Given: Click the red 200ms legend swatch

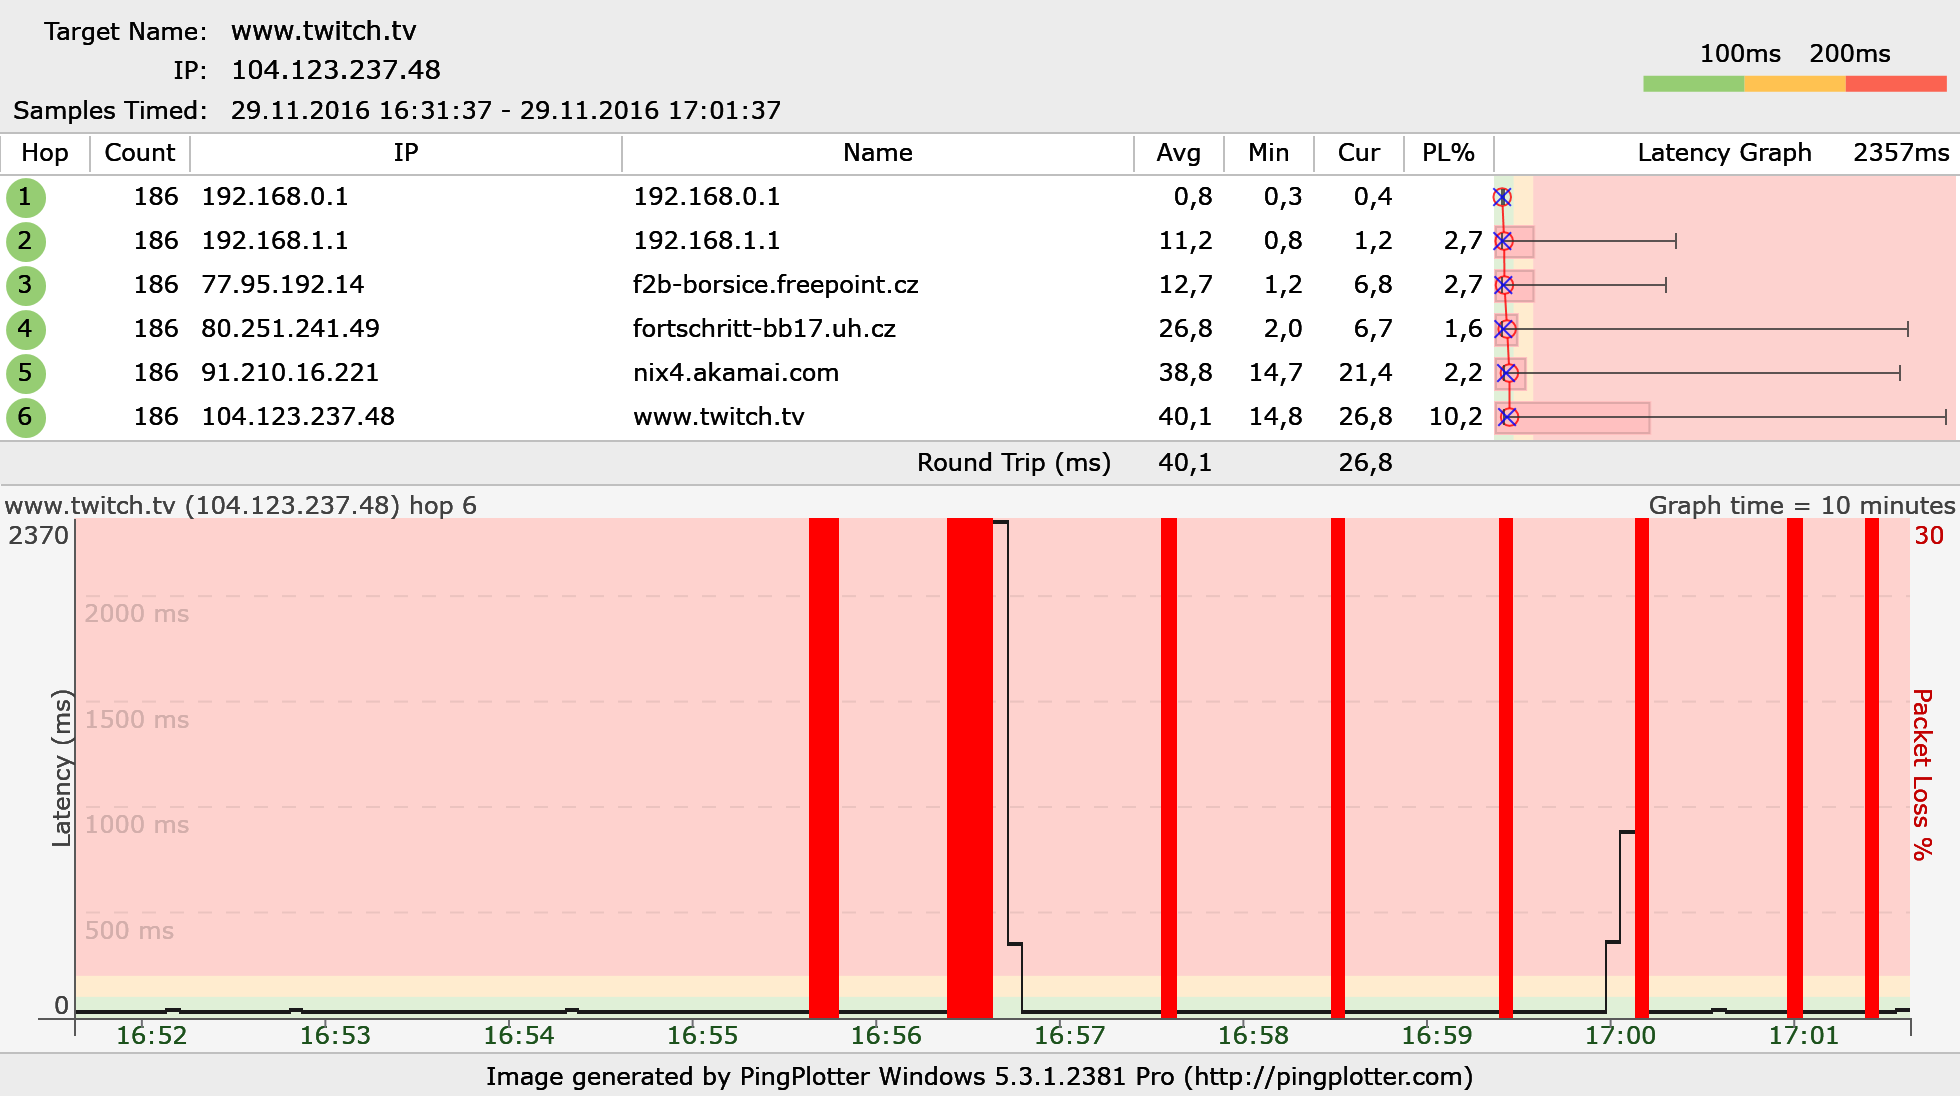Looking at the screenshot, I should 1895,84.
